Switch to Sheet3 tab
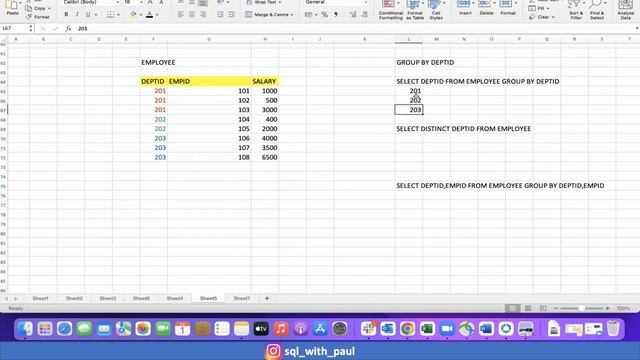Image resolution: width=640 pixels, height=360 pixels. pyautogui.click(x=108, y=299)
